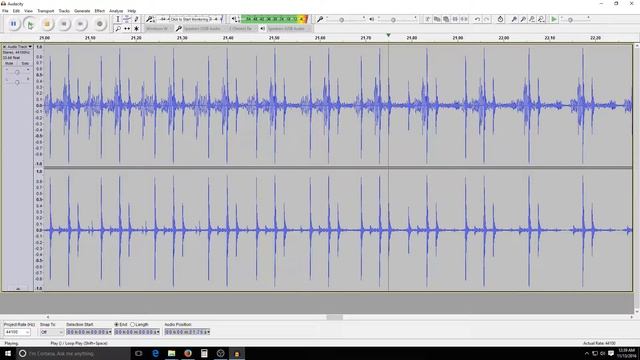Open the recording channels dropdown

(x=242, y=29)
